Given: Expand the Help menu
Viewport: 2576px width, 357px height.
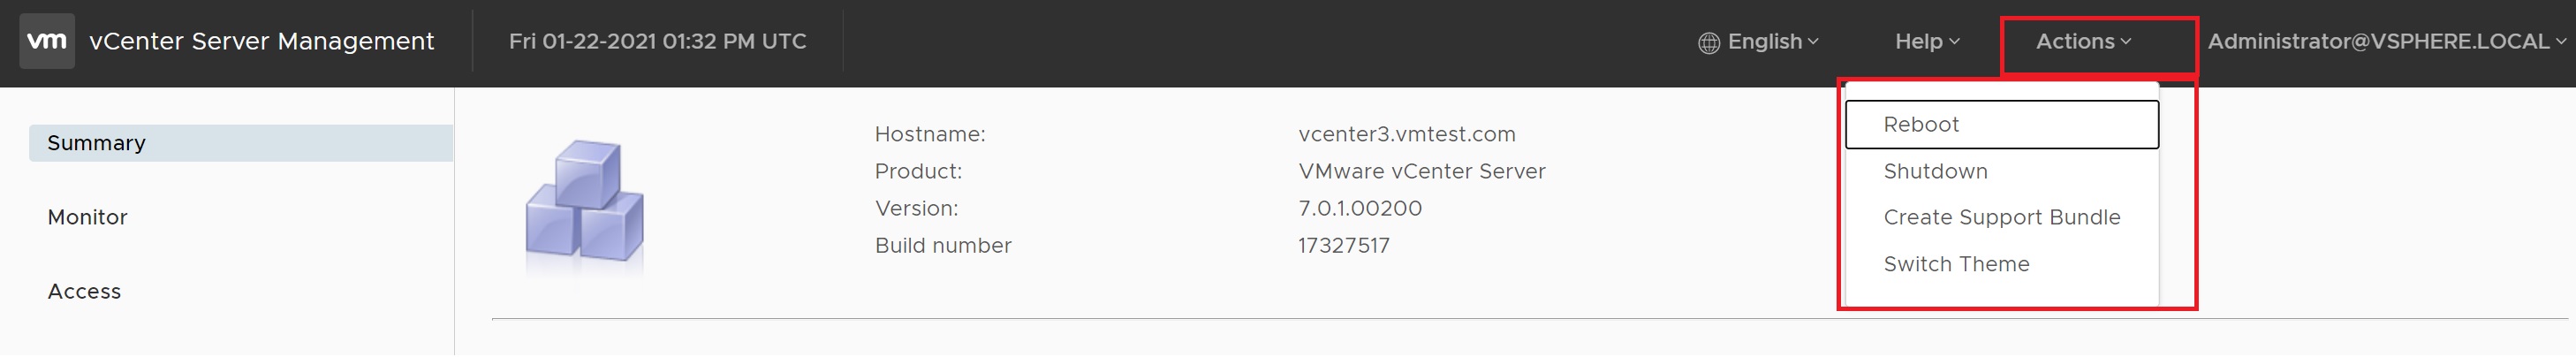Looking at the screenshot, I should [x=1927, y=42].
